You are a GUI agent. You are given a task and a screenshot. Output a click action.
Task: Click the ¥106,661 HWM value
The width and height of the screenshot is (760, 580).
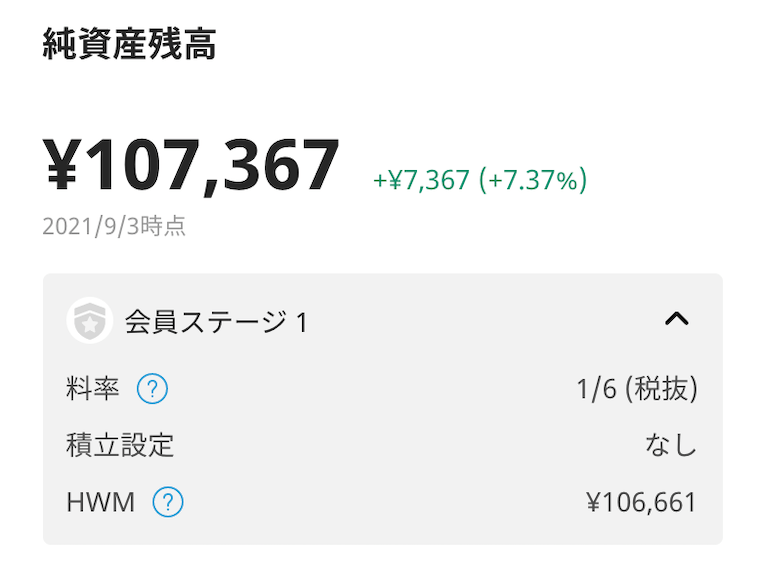[x=641, y=502]
